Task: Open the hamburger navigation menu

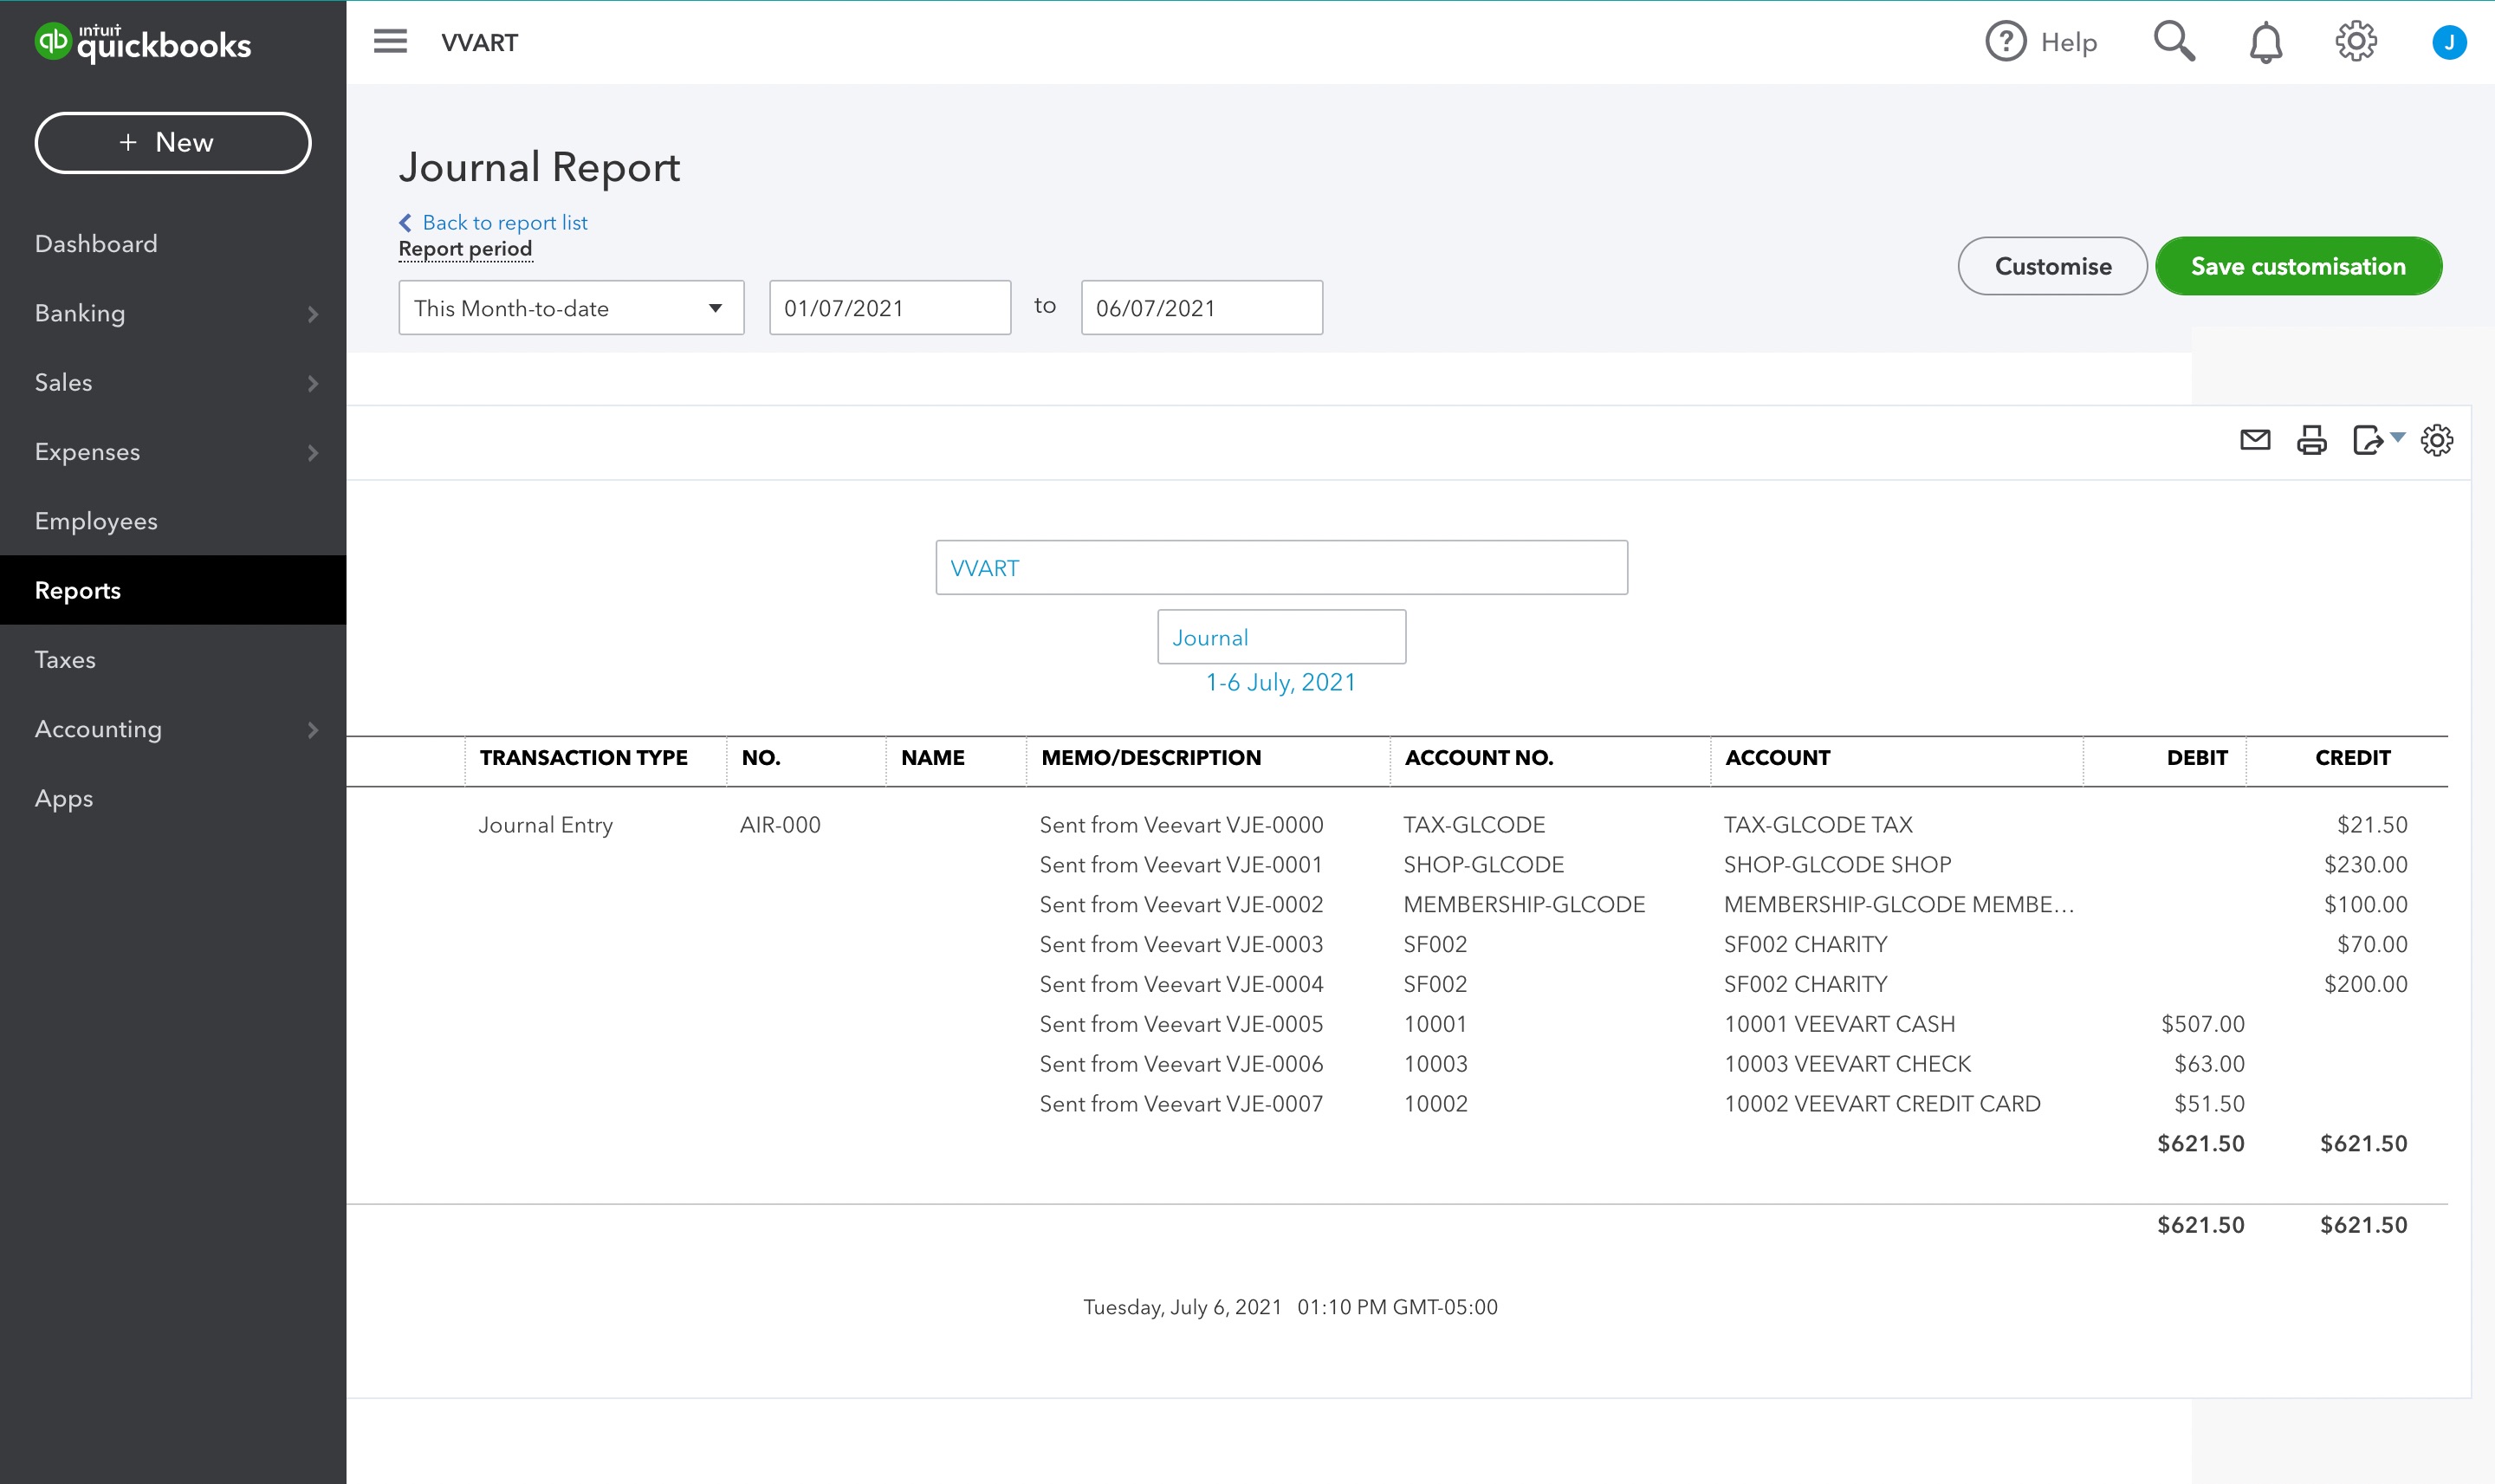Action: tap(390, 41)
